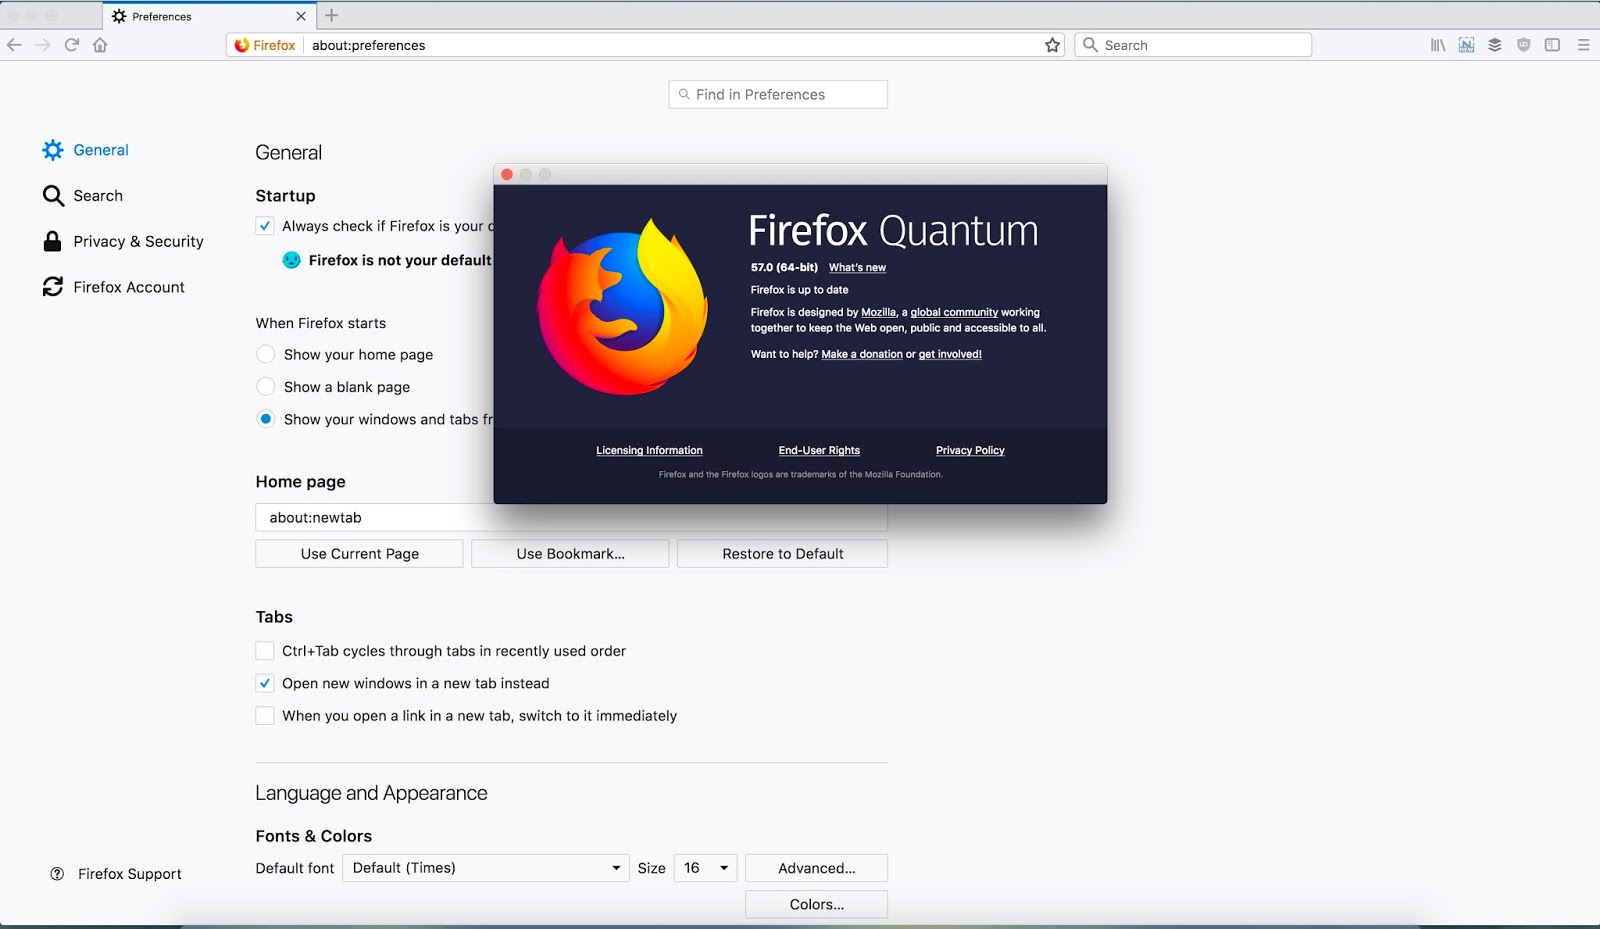This screenshot has height=929, width=1600.
Task: Click the 'Firefox is up to date' text
Action: pyautogui.click(x=799, y=290)
